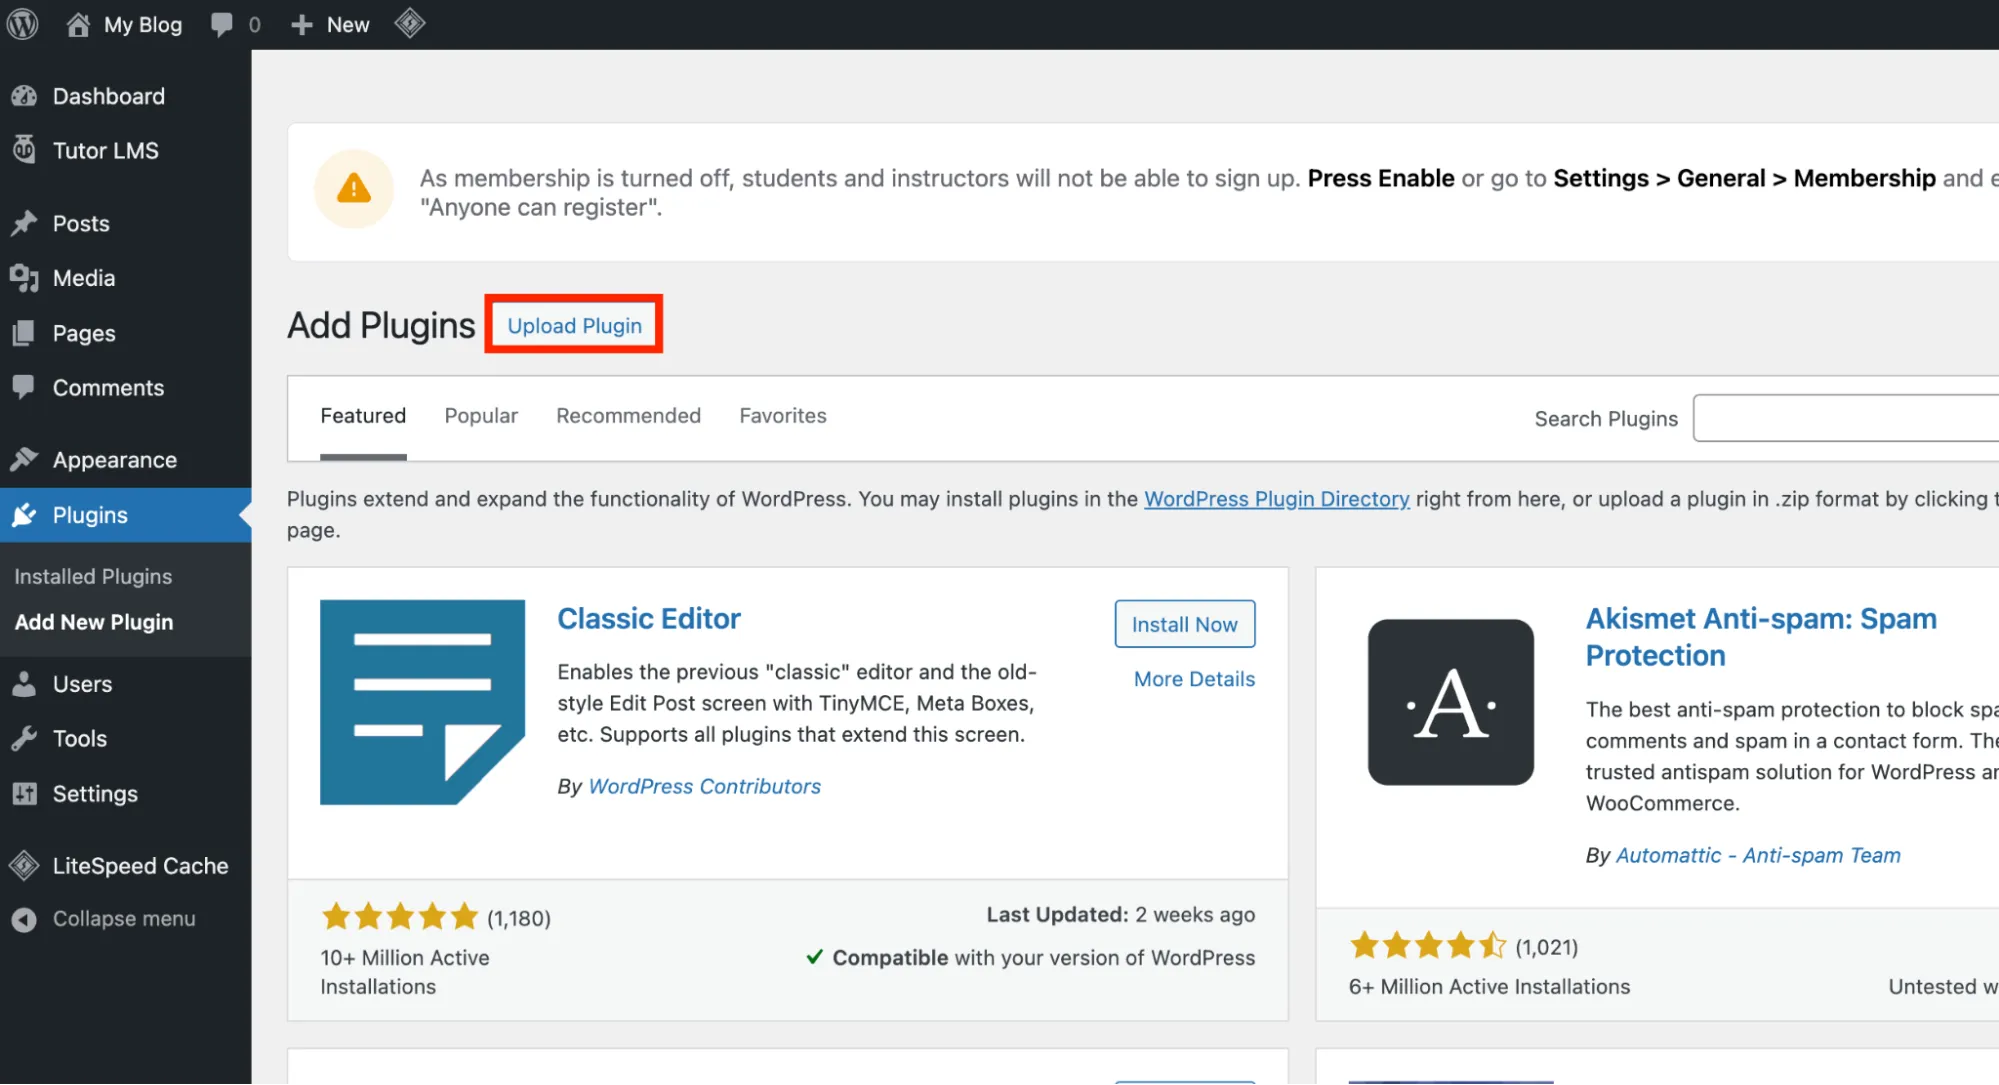Click the Tools wrench icon

(24, 739)
